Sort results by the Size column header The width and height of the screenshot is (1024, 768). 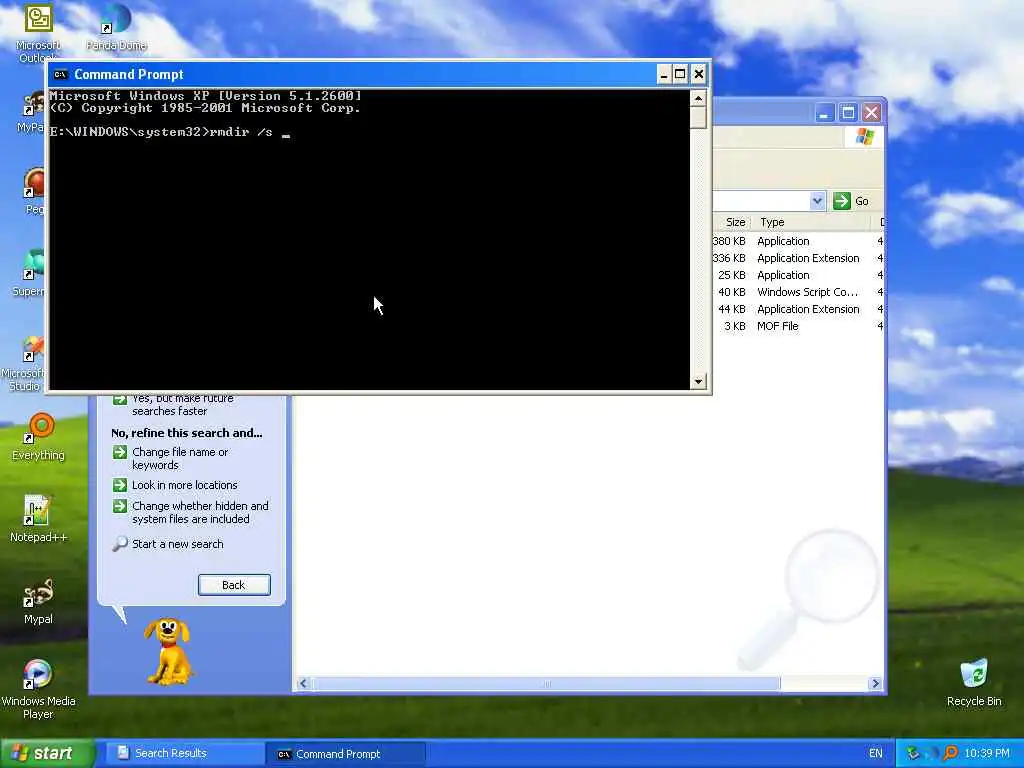(x=731, y=222)
